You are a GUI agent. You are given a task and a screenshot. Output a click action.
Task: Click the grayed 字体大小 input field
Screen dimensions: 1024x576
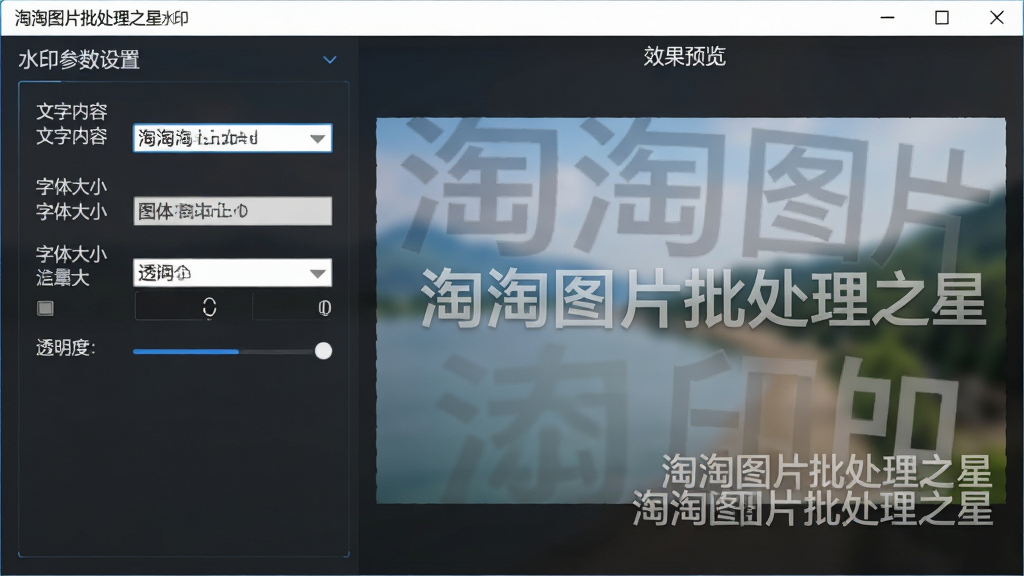[232, 211]
